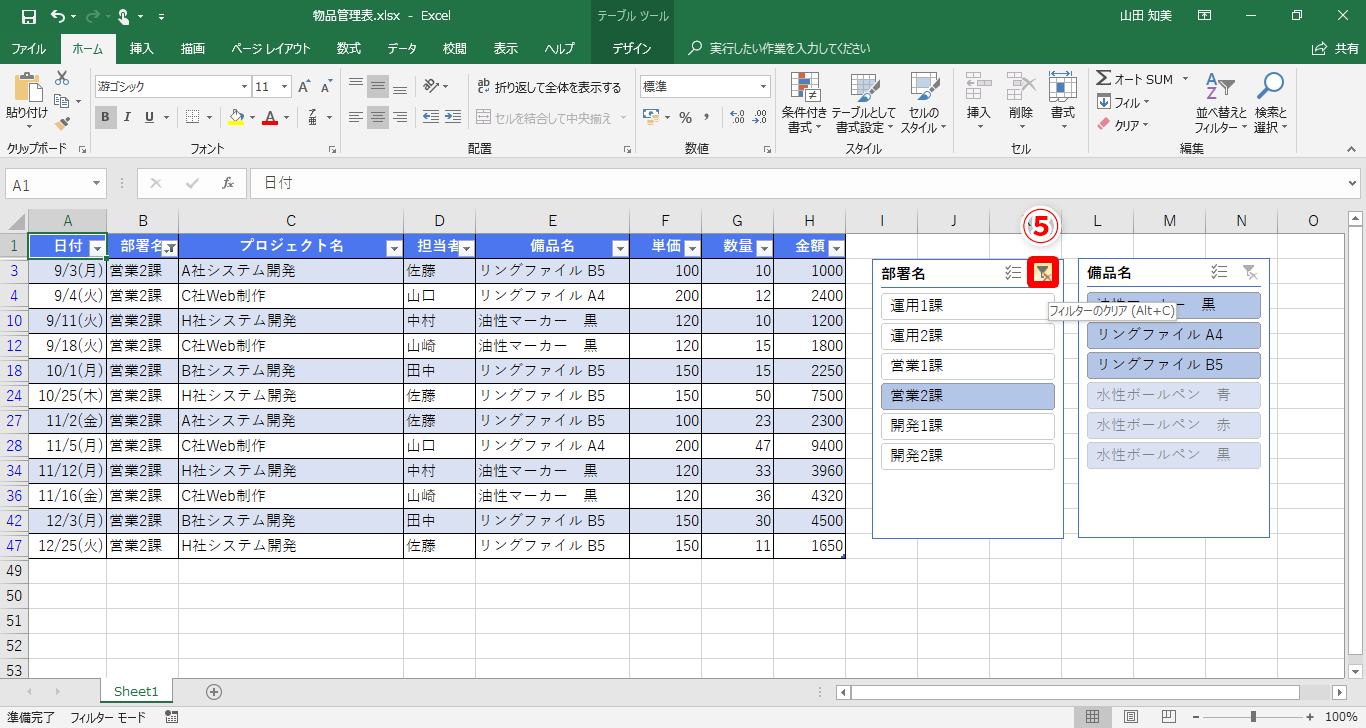Screen dimensions: 1366x728
Task: Open the 部署名 column filter dropdown
Action: coord(169,248)
